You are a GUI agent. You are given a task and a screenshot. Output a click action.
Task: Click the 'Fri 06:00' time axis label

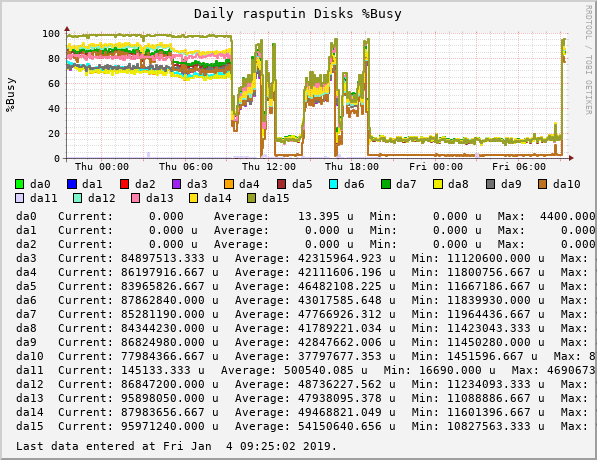519,167
